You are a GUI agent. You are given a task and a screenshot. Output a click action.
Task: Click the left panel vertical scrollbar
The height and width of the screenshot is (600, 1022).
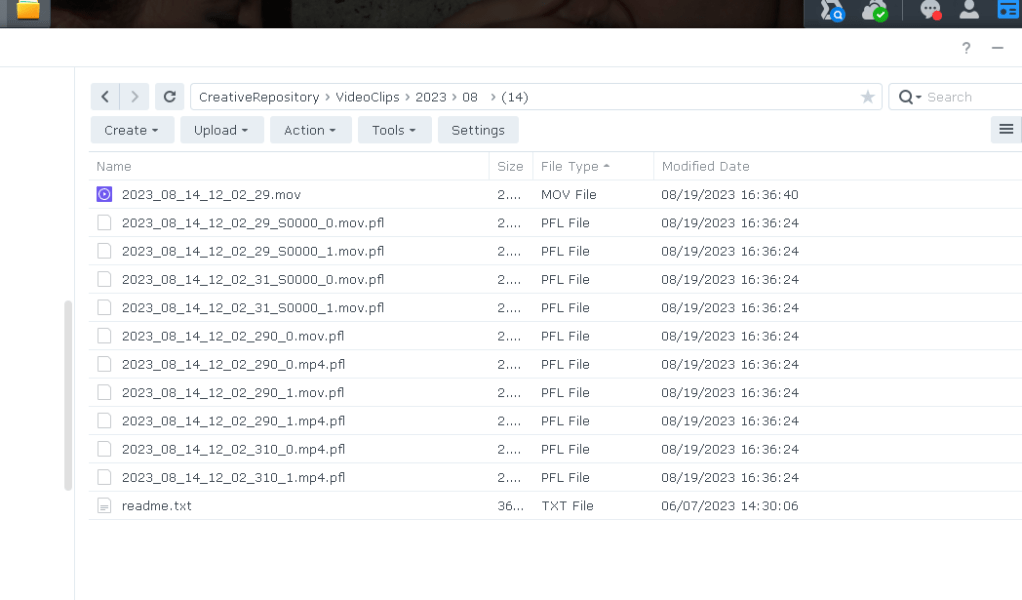pyautogui.click(x=68, y=395)
